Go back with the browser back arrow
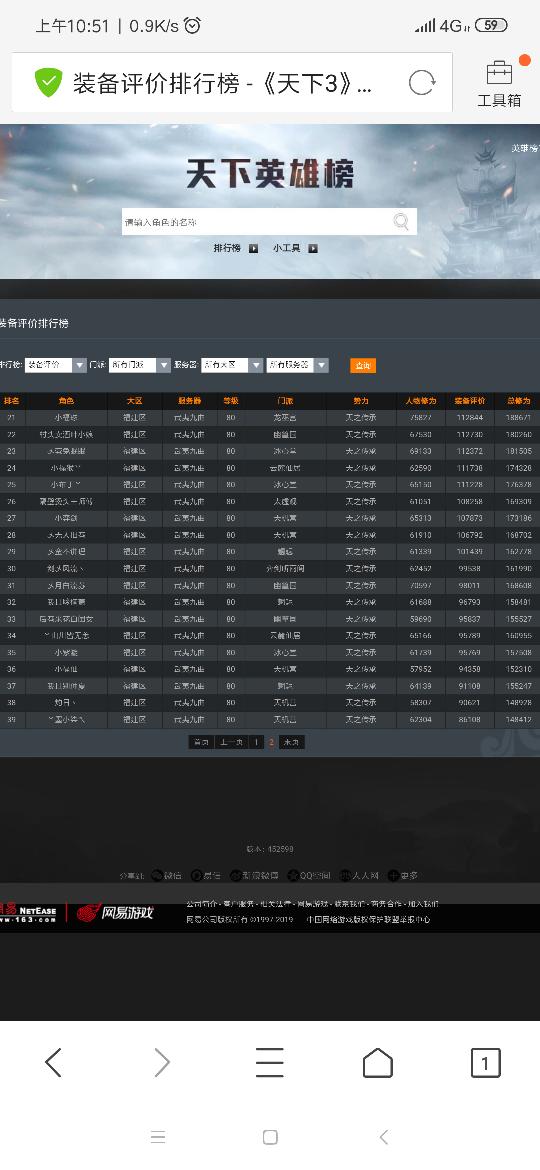Viewport: 540px width, 1170px height. [54, 1063]
